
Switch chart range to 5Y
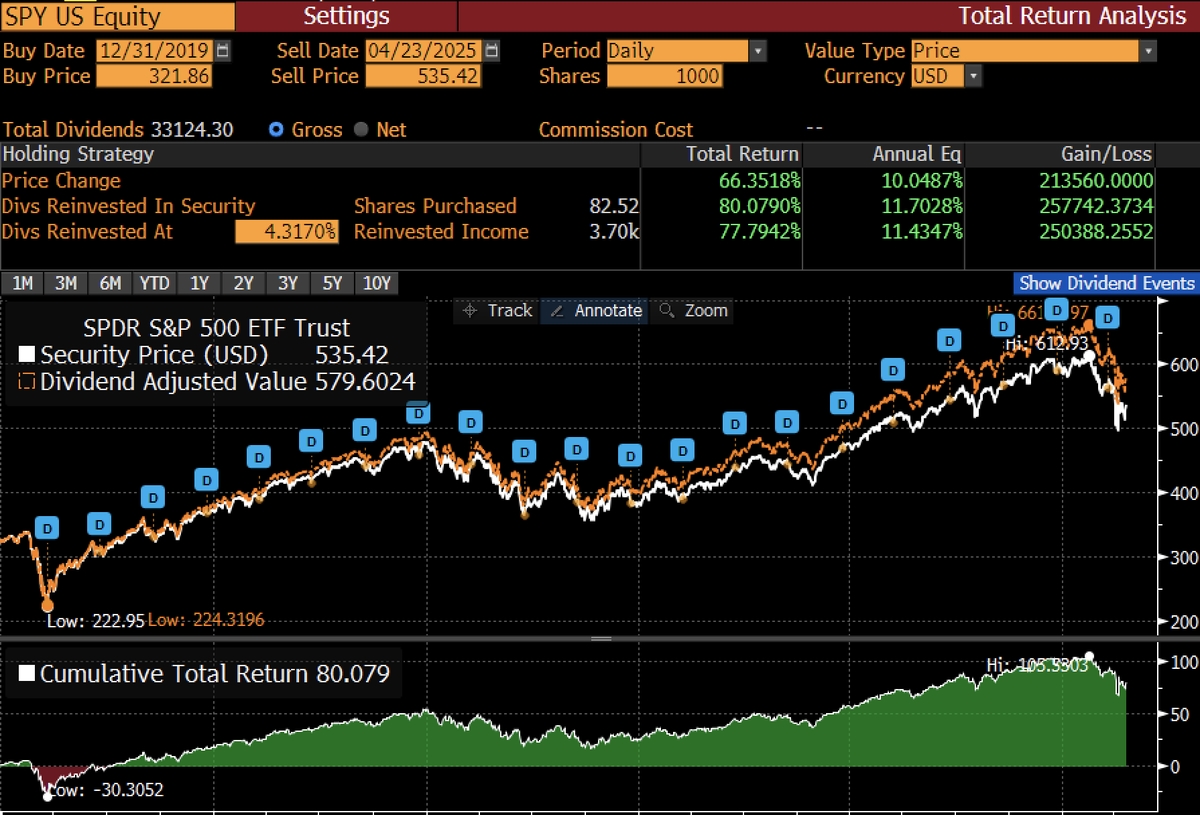tap(331, 283)
